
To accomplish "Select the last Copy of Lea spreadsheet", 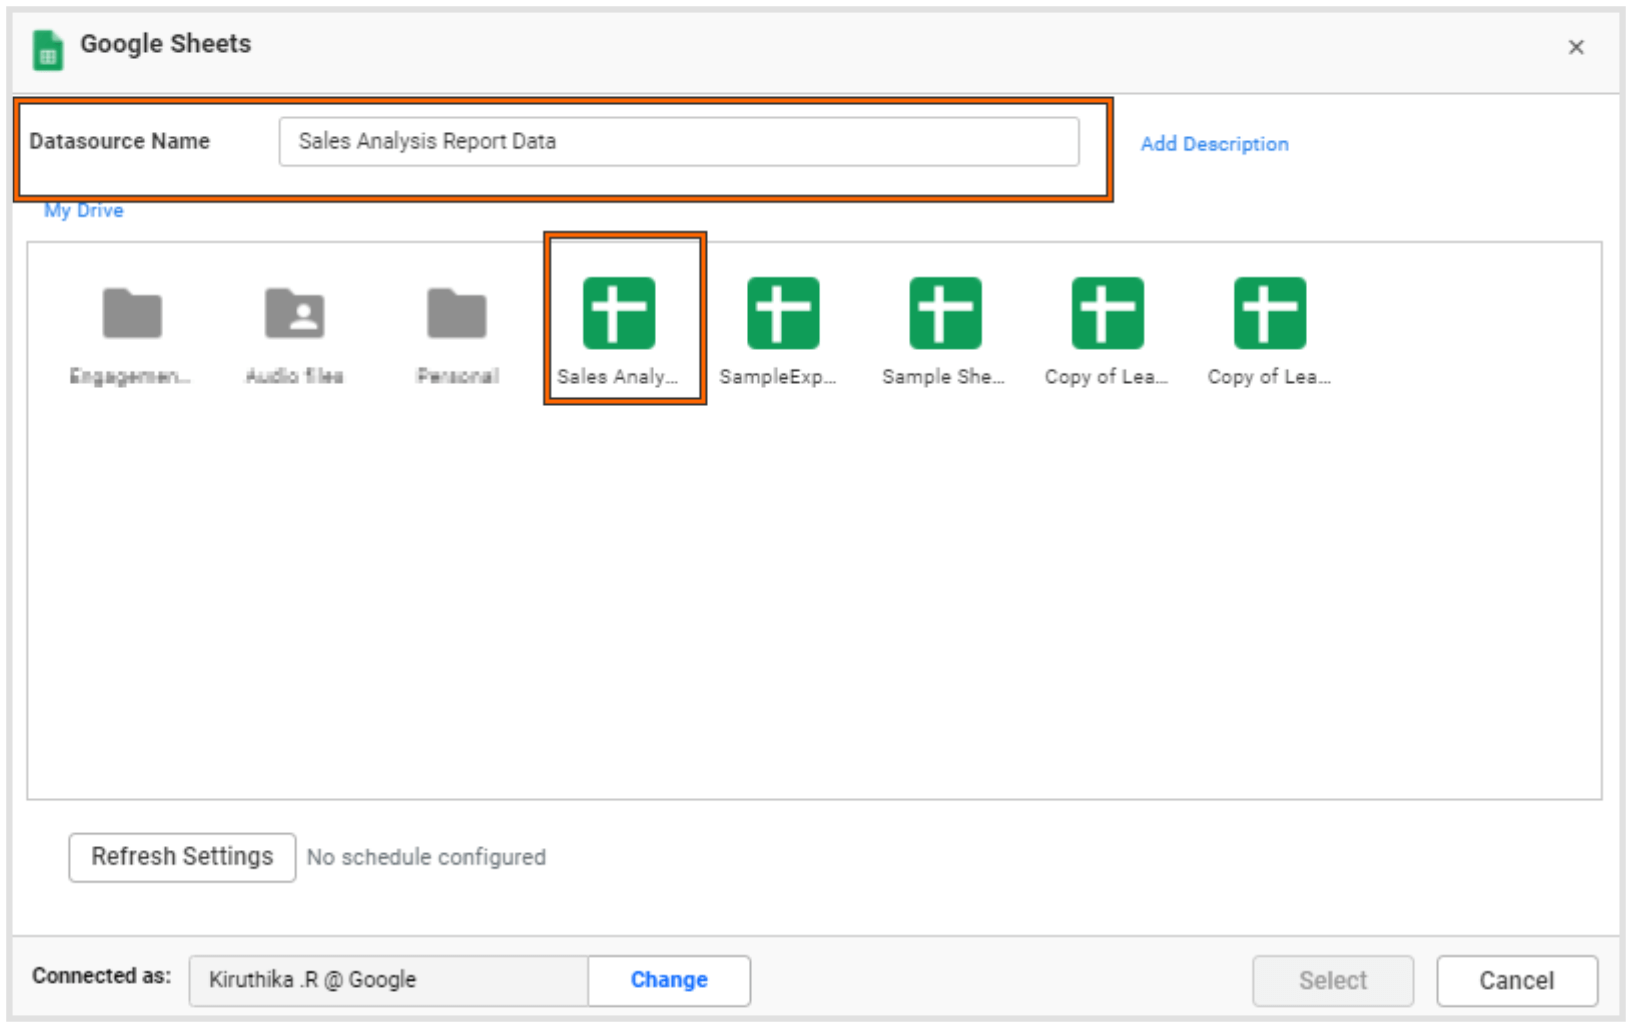I will 1268,312.
